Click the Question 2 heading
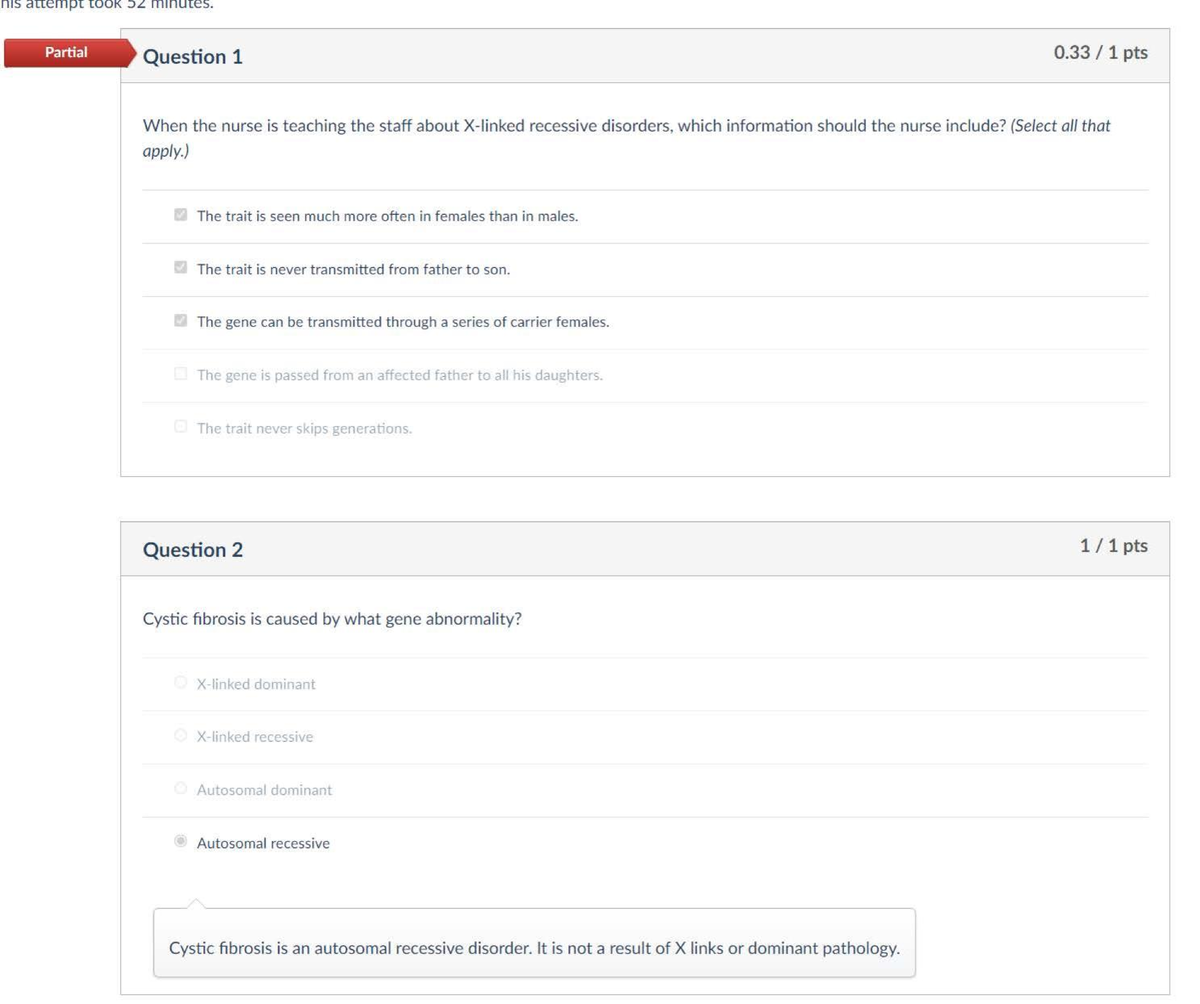The width and height of the screenshot is (1200, 1004). 193,549
